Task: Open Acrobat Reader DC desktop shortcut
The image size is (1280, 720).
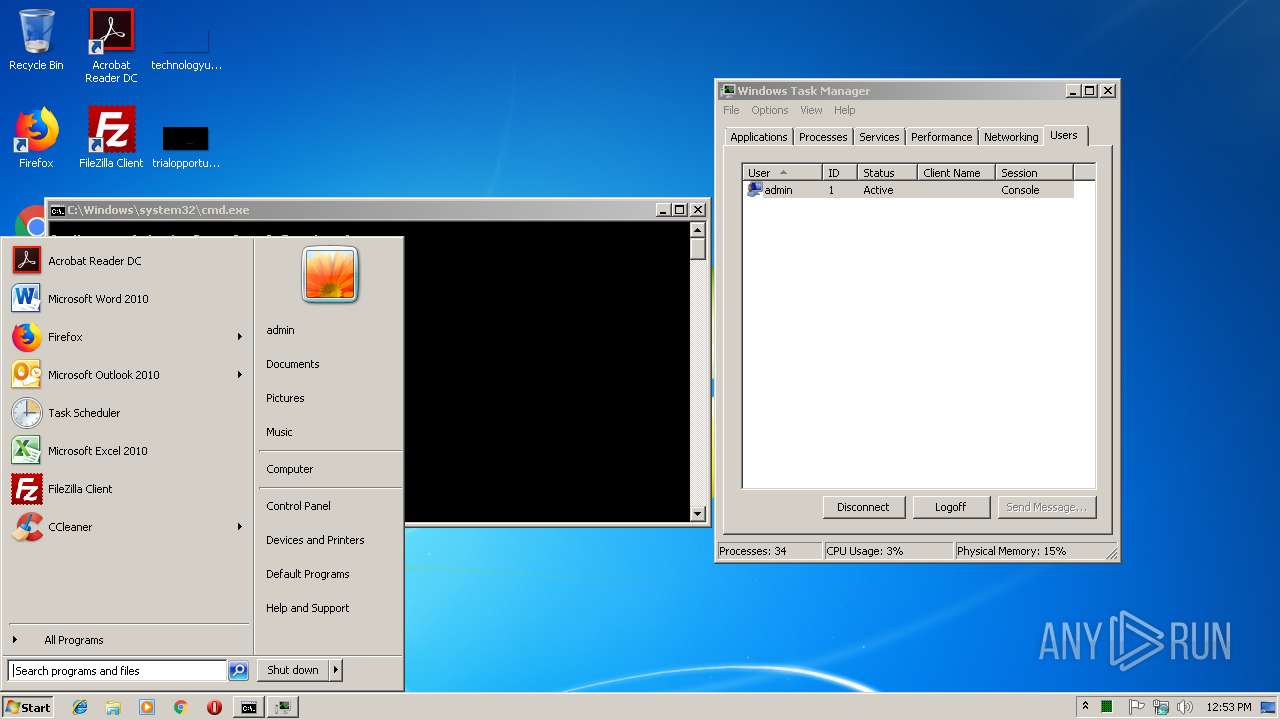Action: click(x=111, y=45)
